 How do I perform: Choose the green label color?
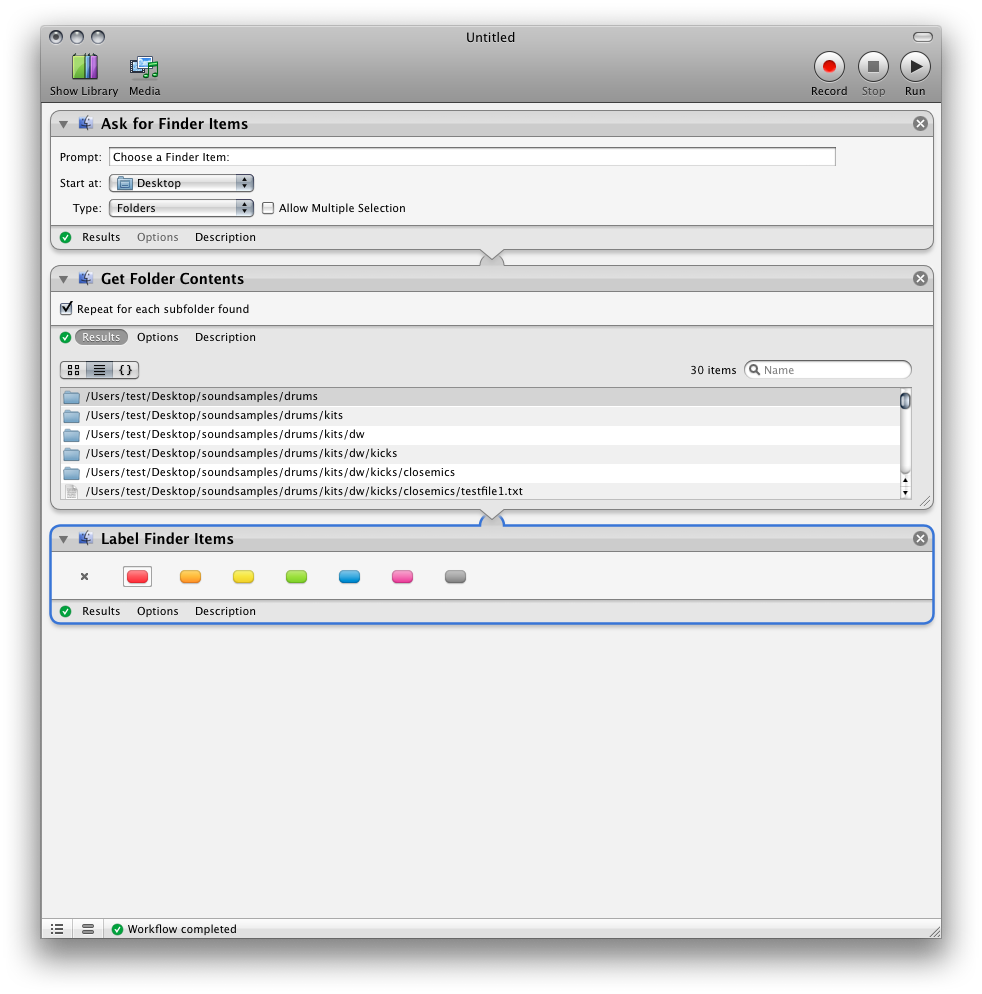point(296,576)
